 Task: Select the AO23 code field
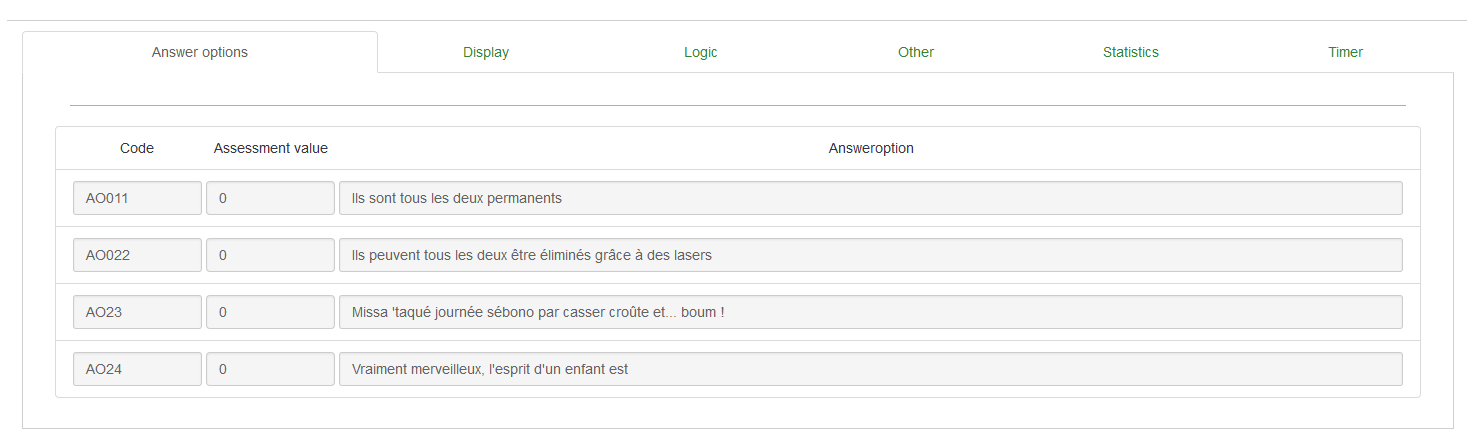tap(137, 312)
